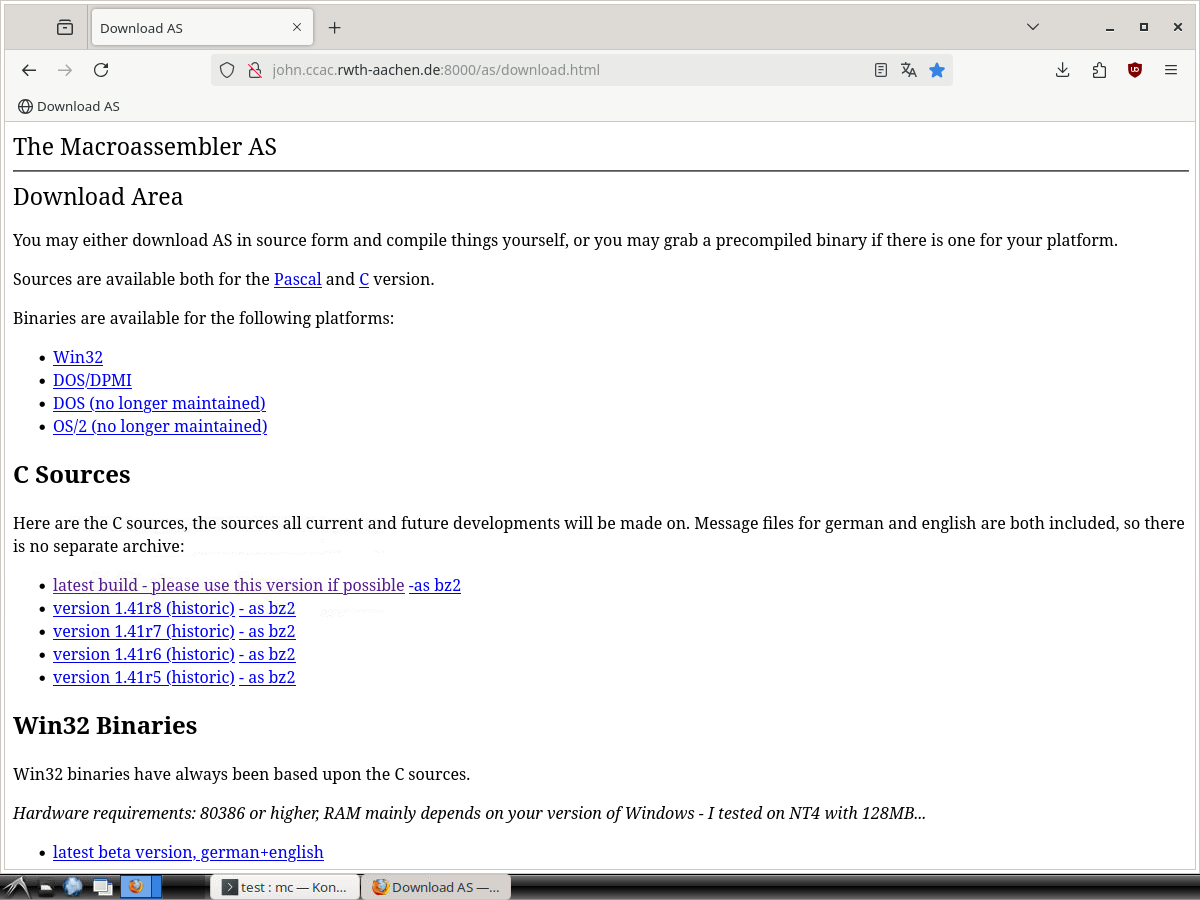Viewport: 1200px width, 900px height.
Task: Open DOS (no longer maintained) link
Action: 159,403
